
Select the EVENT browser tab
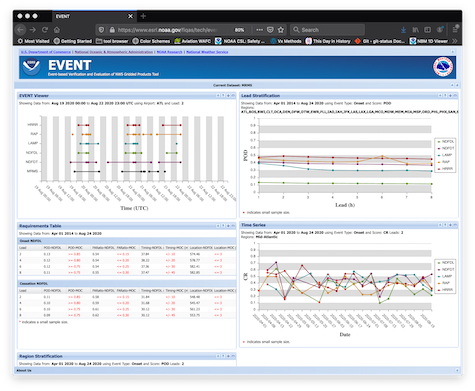point(94,16)
